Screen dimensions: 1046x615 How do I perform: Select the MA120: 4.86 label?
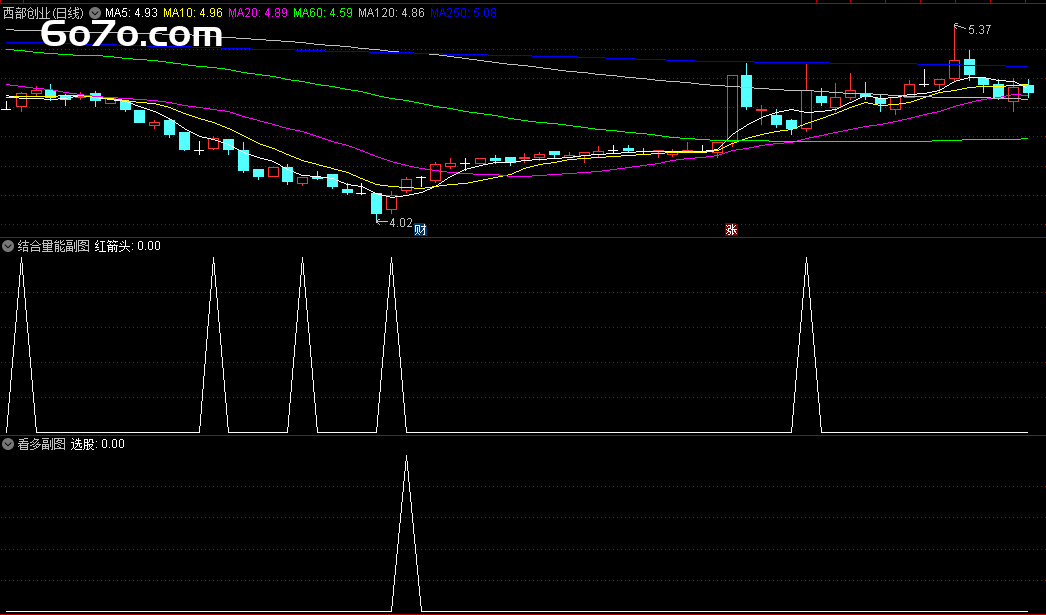pyautogui.click(x=391, y=13)
